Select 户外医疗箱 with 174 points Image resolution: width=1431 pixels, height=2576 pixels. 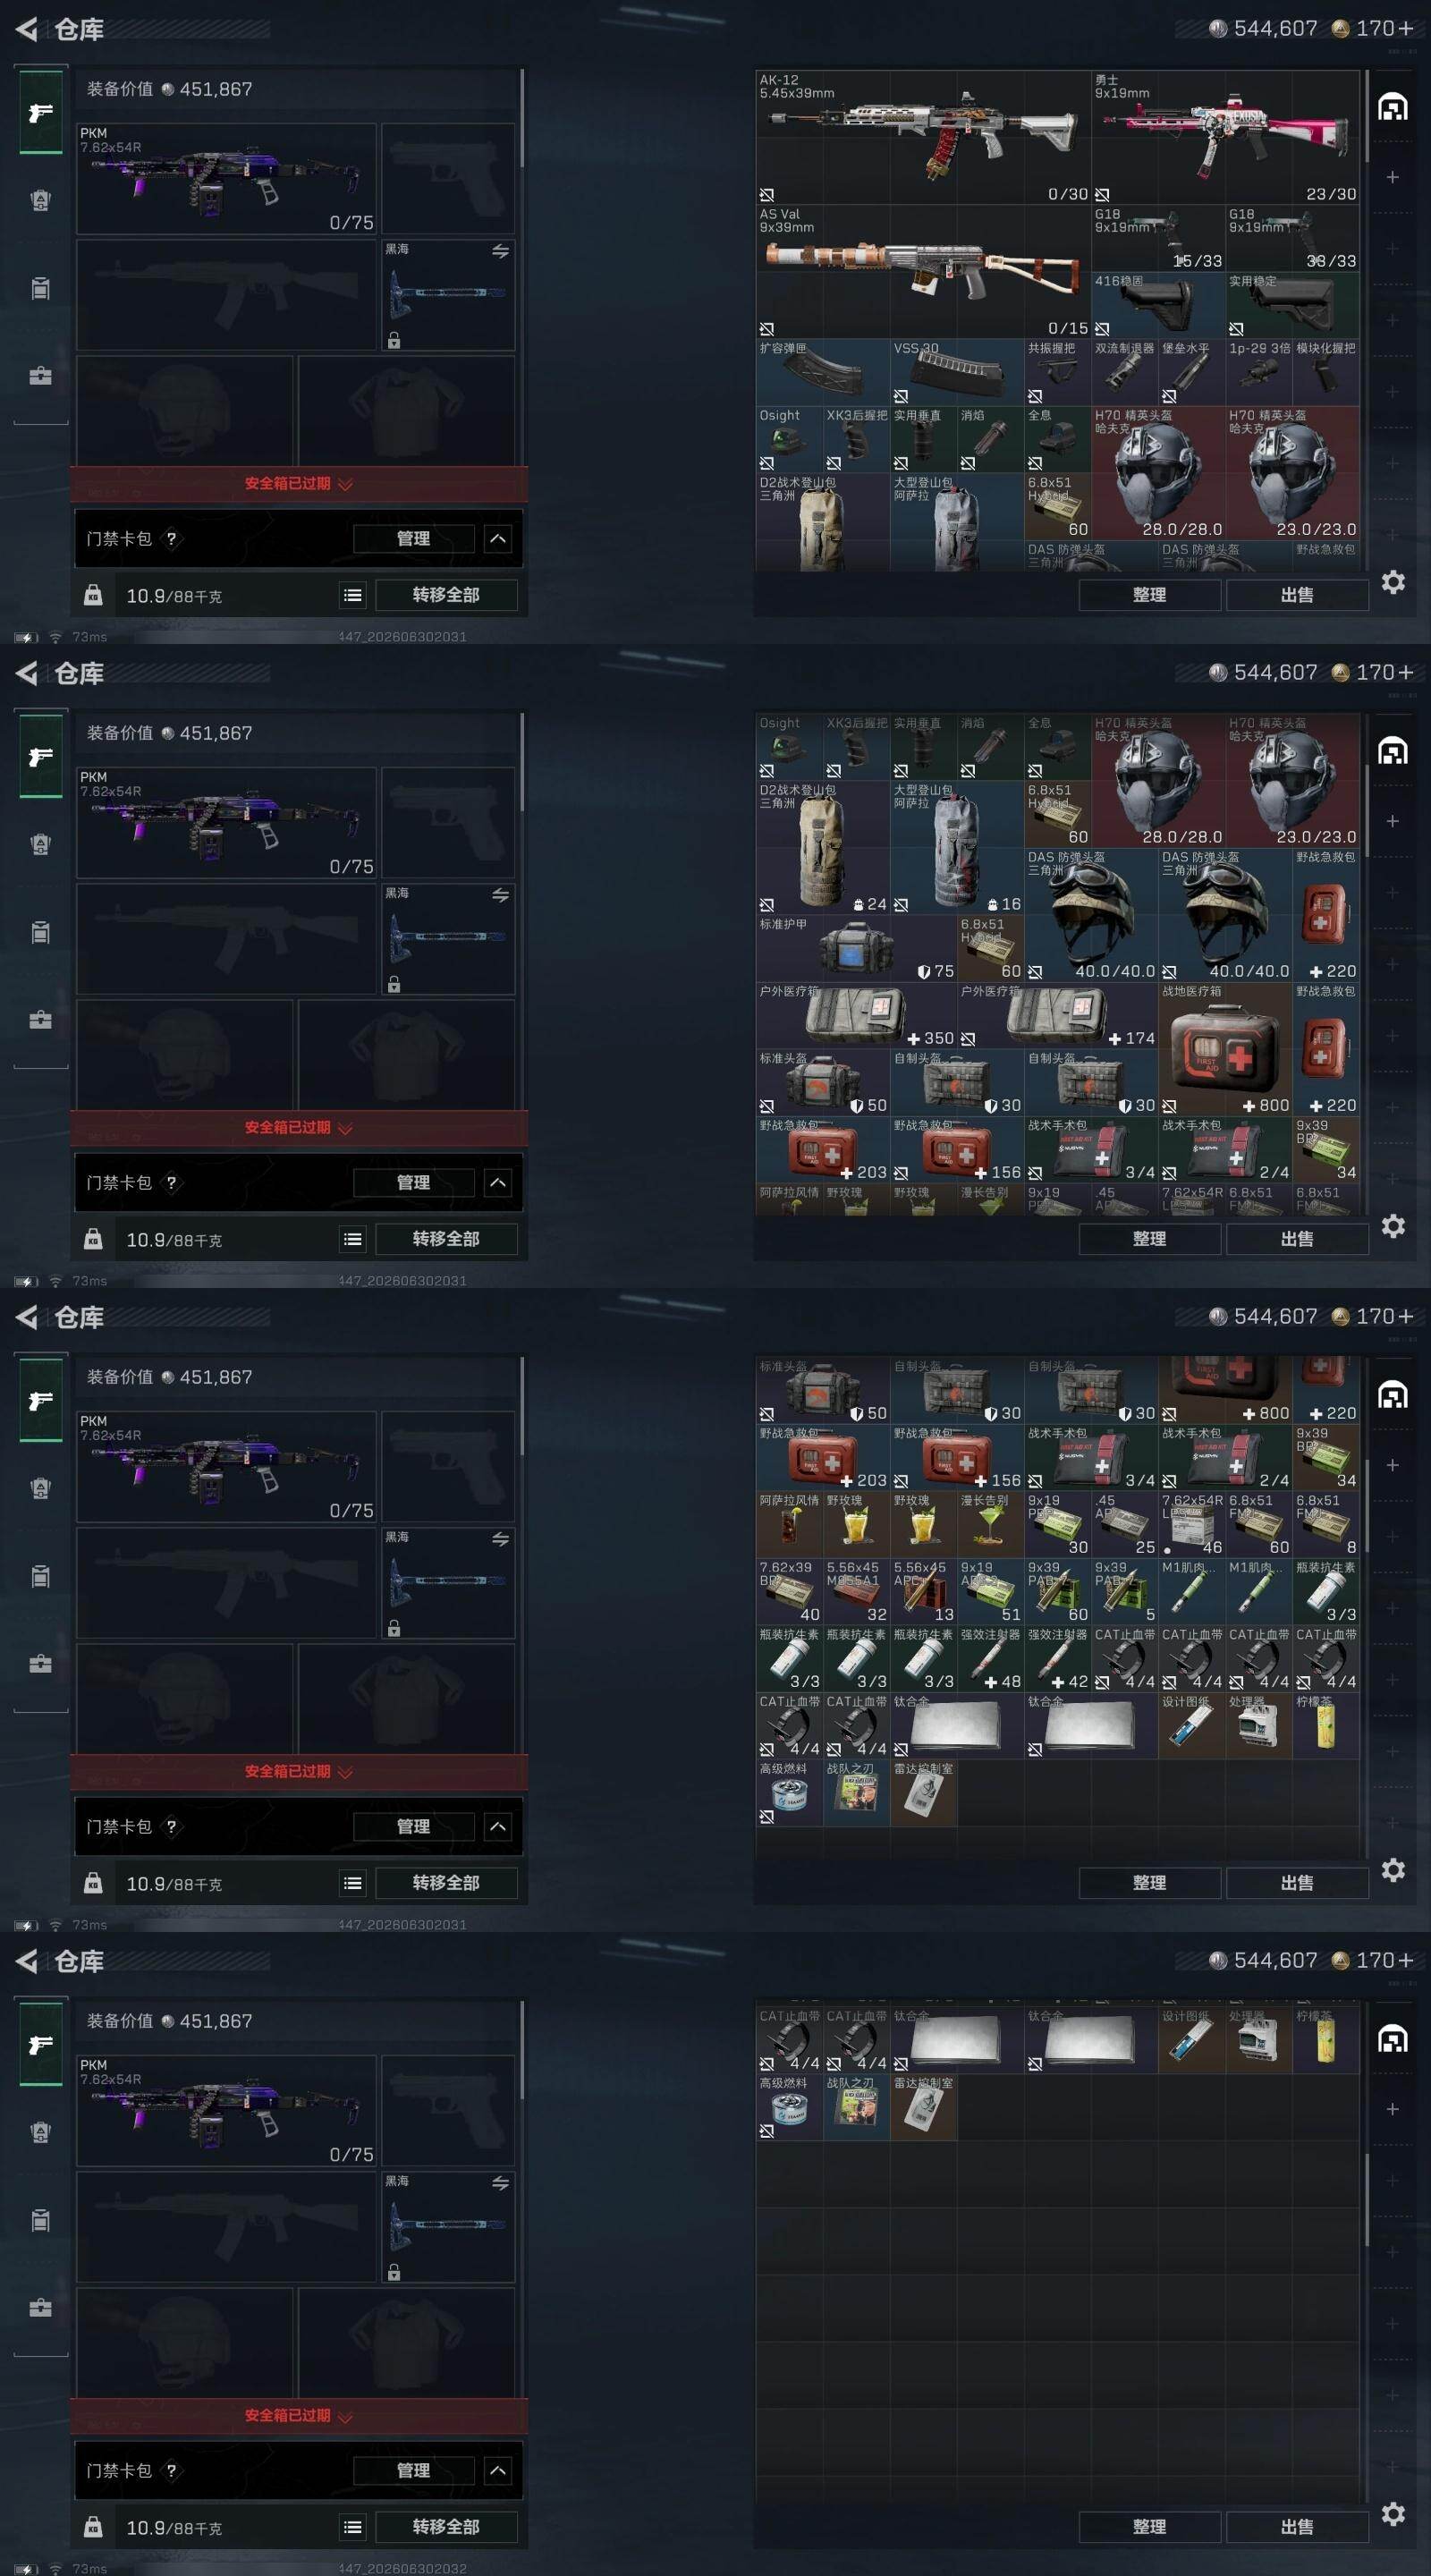[1057, 1015]
